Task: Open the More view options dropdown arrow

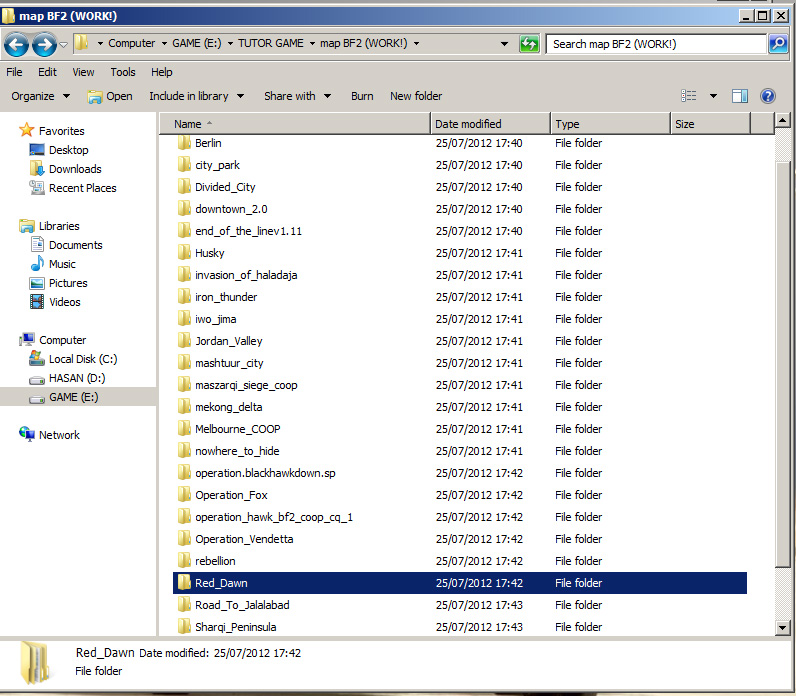Action: [713, 96]
